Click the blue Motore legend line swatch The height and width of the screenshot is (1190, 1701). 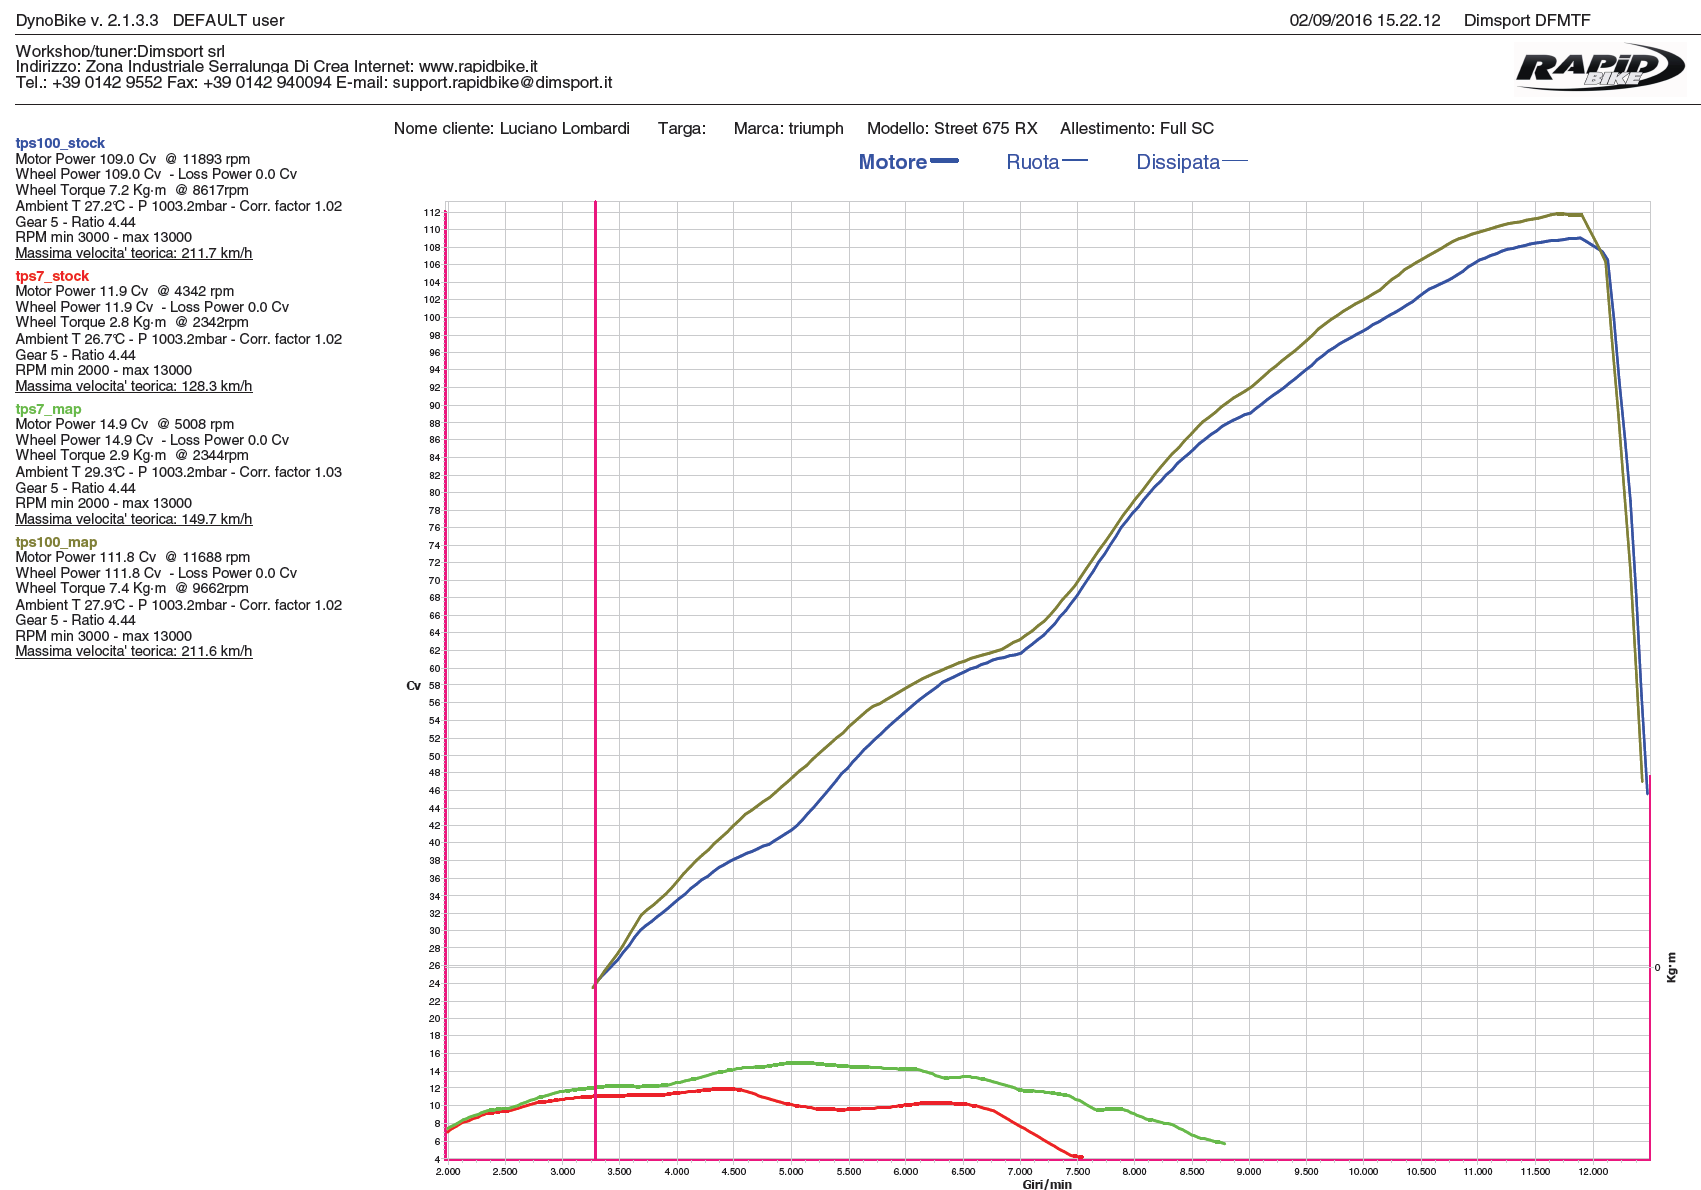pos(944,161)
